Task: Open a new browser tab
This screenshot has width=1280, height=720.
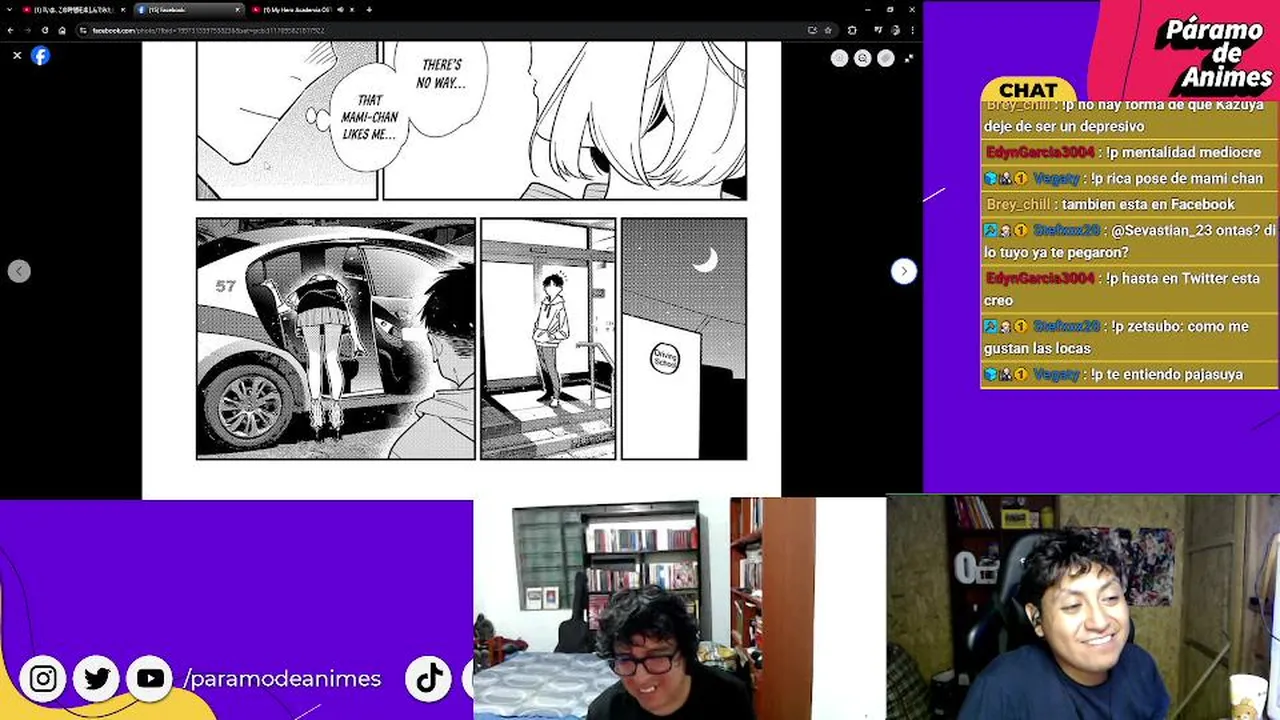Action: tap(369, 10)
